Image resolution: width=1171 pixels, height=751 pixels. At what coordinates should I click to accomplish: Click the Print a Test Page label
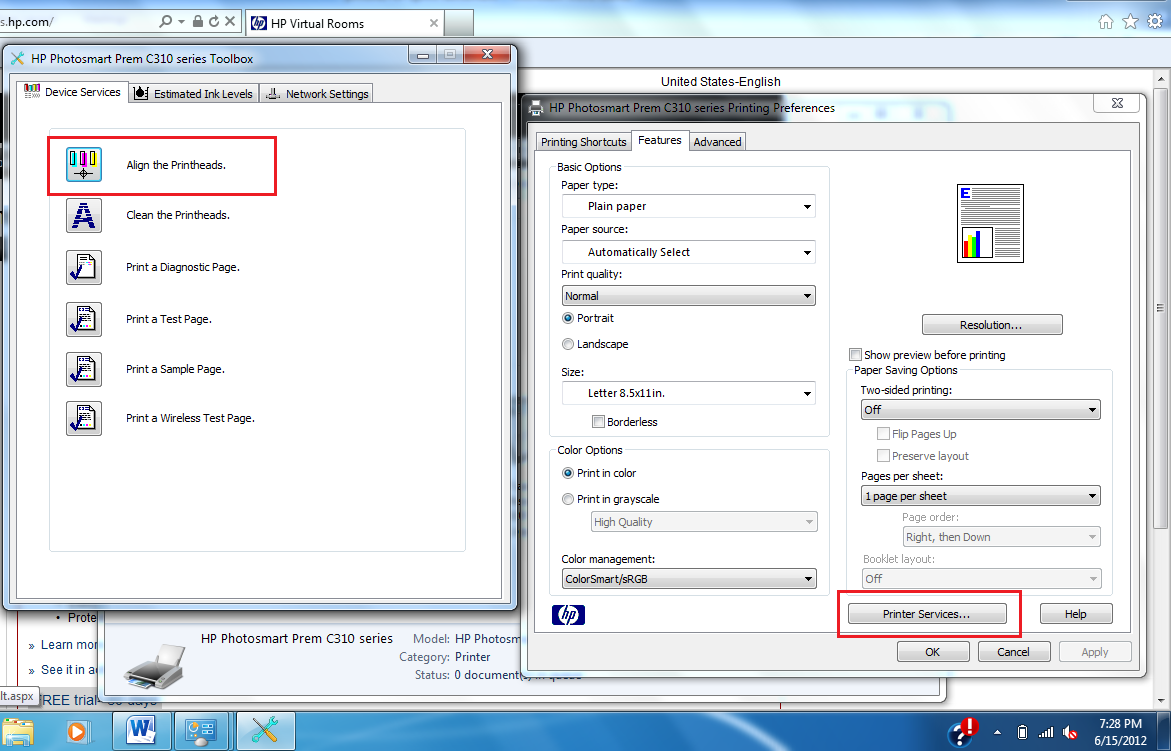169,319
